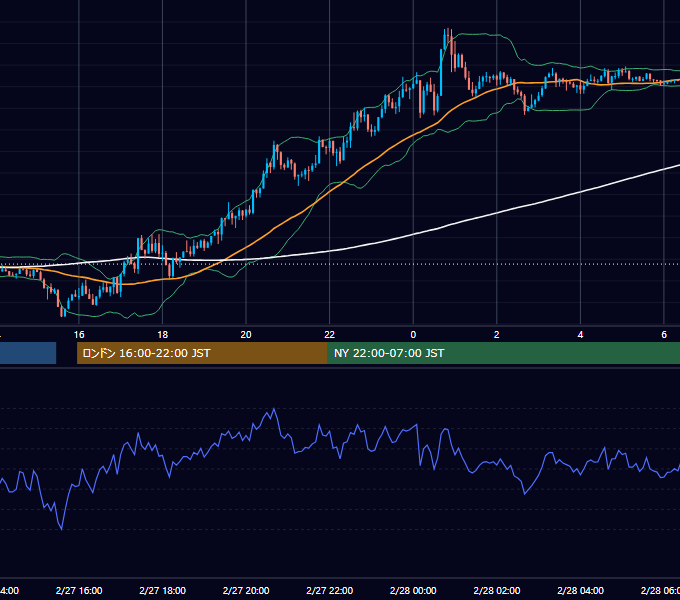This screenshot has width=680, height=600.
Task: Click the 2/27 20:00 oscillator time label
Action: pos(246,590)
